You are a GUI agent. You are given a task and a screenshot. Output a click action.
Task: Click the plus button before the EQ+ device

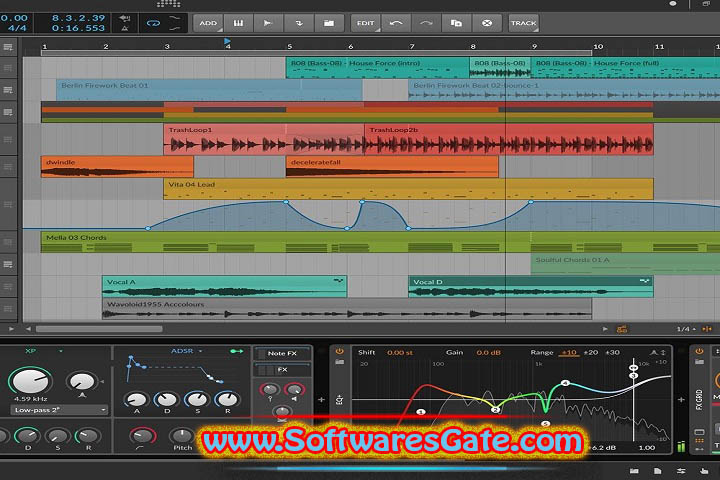click(x=321, y=400)
